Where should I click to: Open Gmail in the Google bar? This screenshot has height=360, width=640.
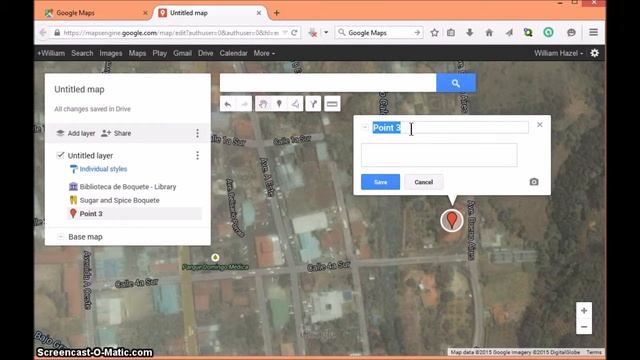[182, 53]
